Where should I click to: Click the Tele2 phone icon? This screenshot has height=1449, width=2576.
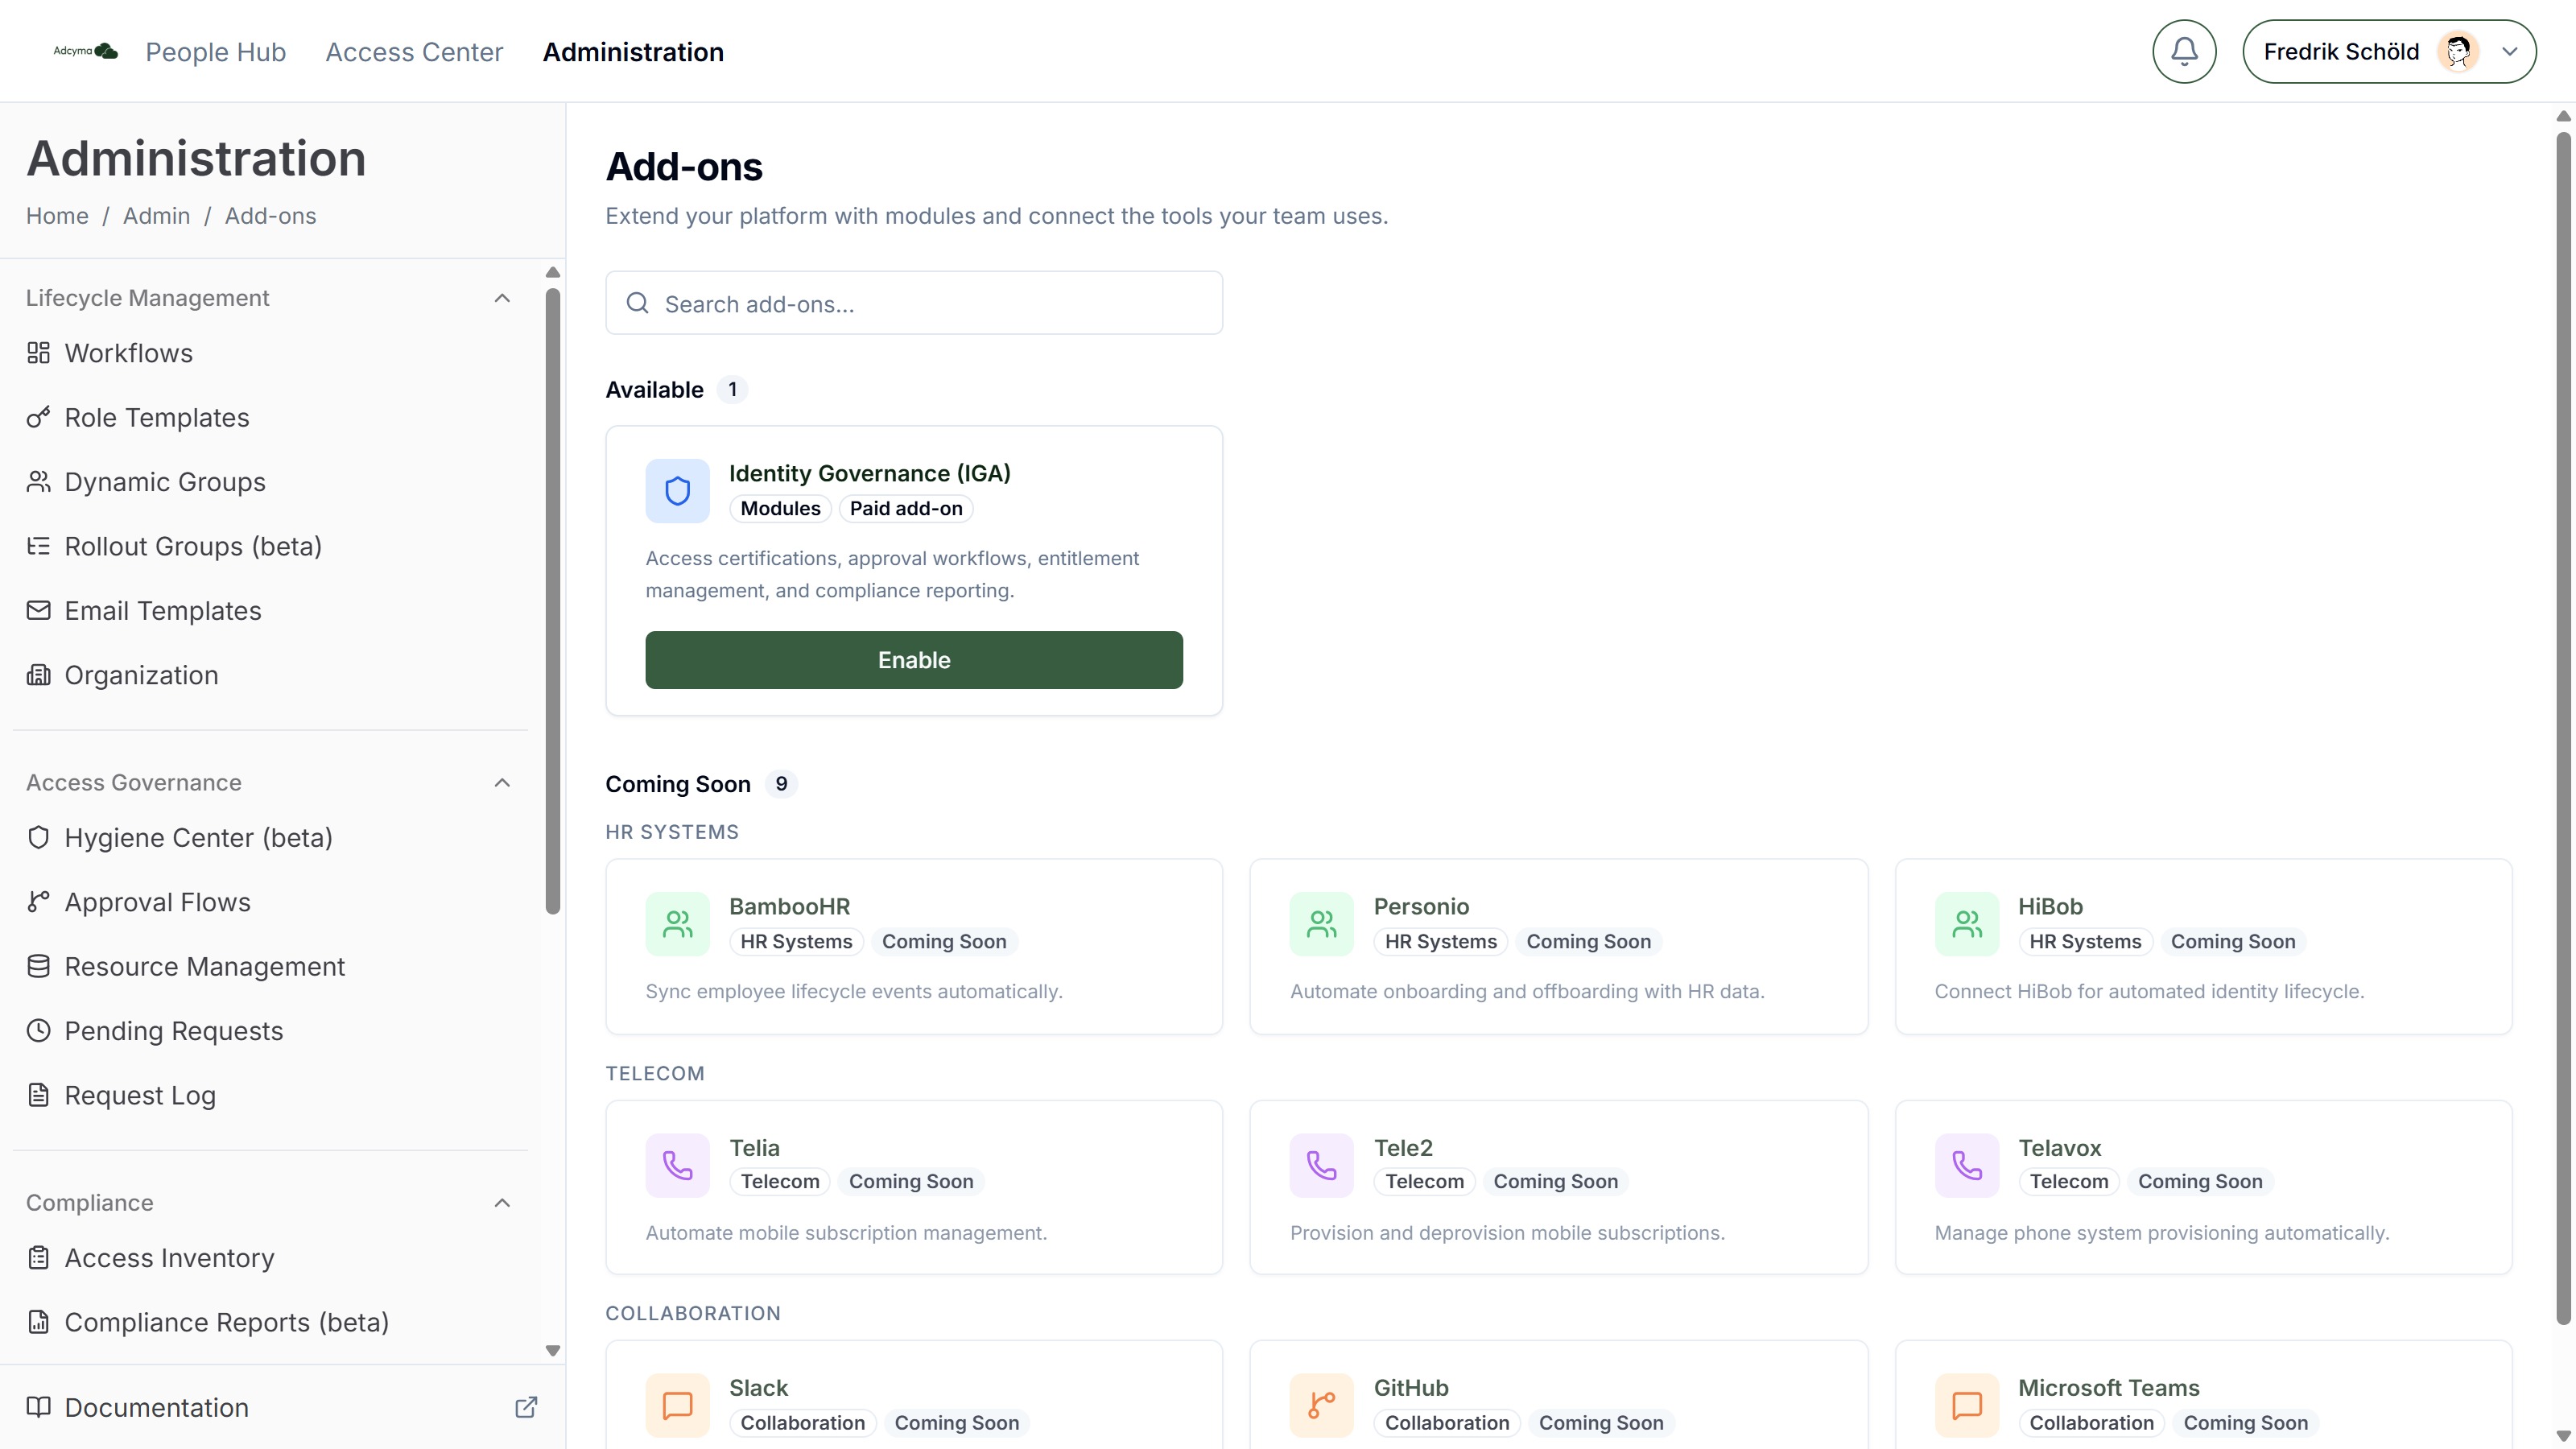click(1321, 1165)
